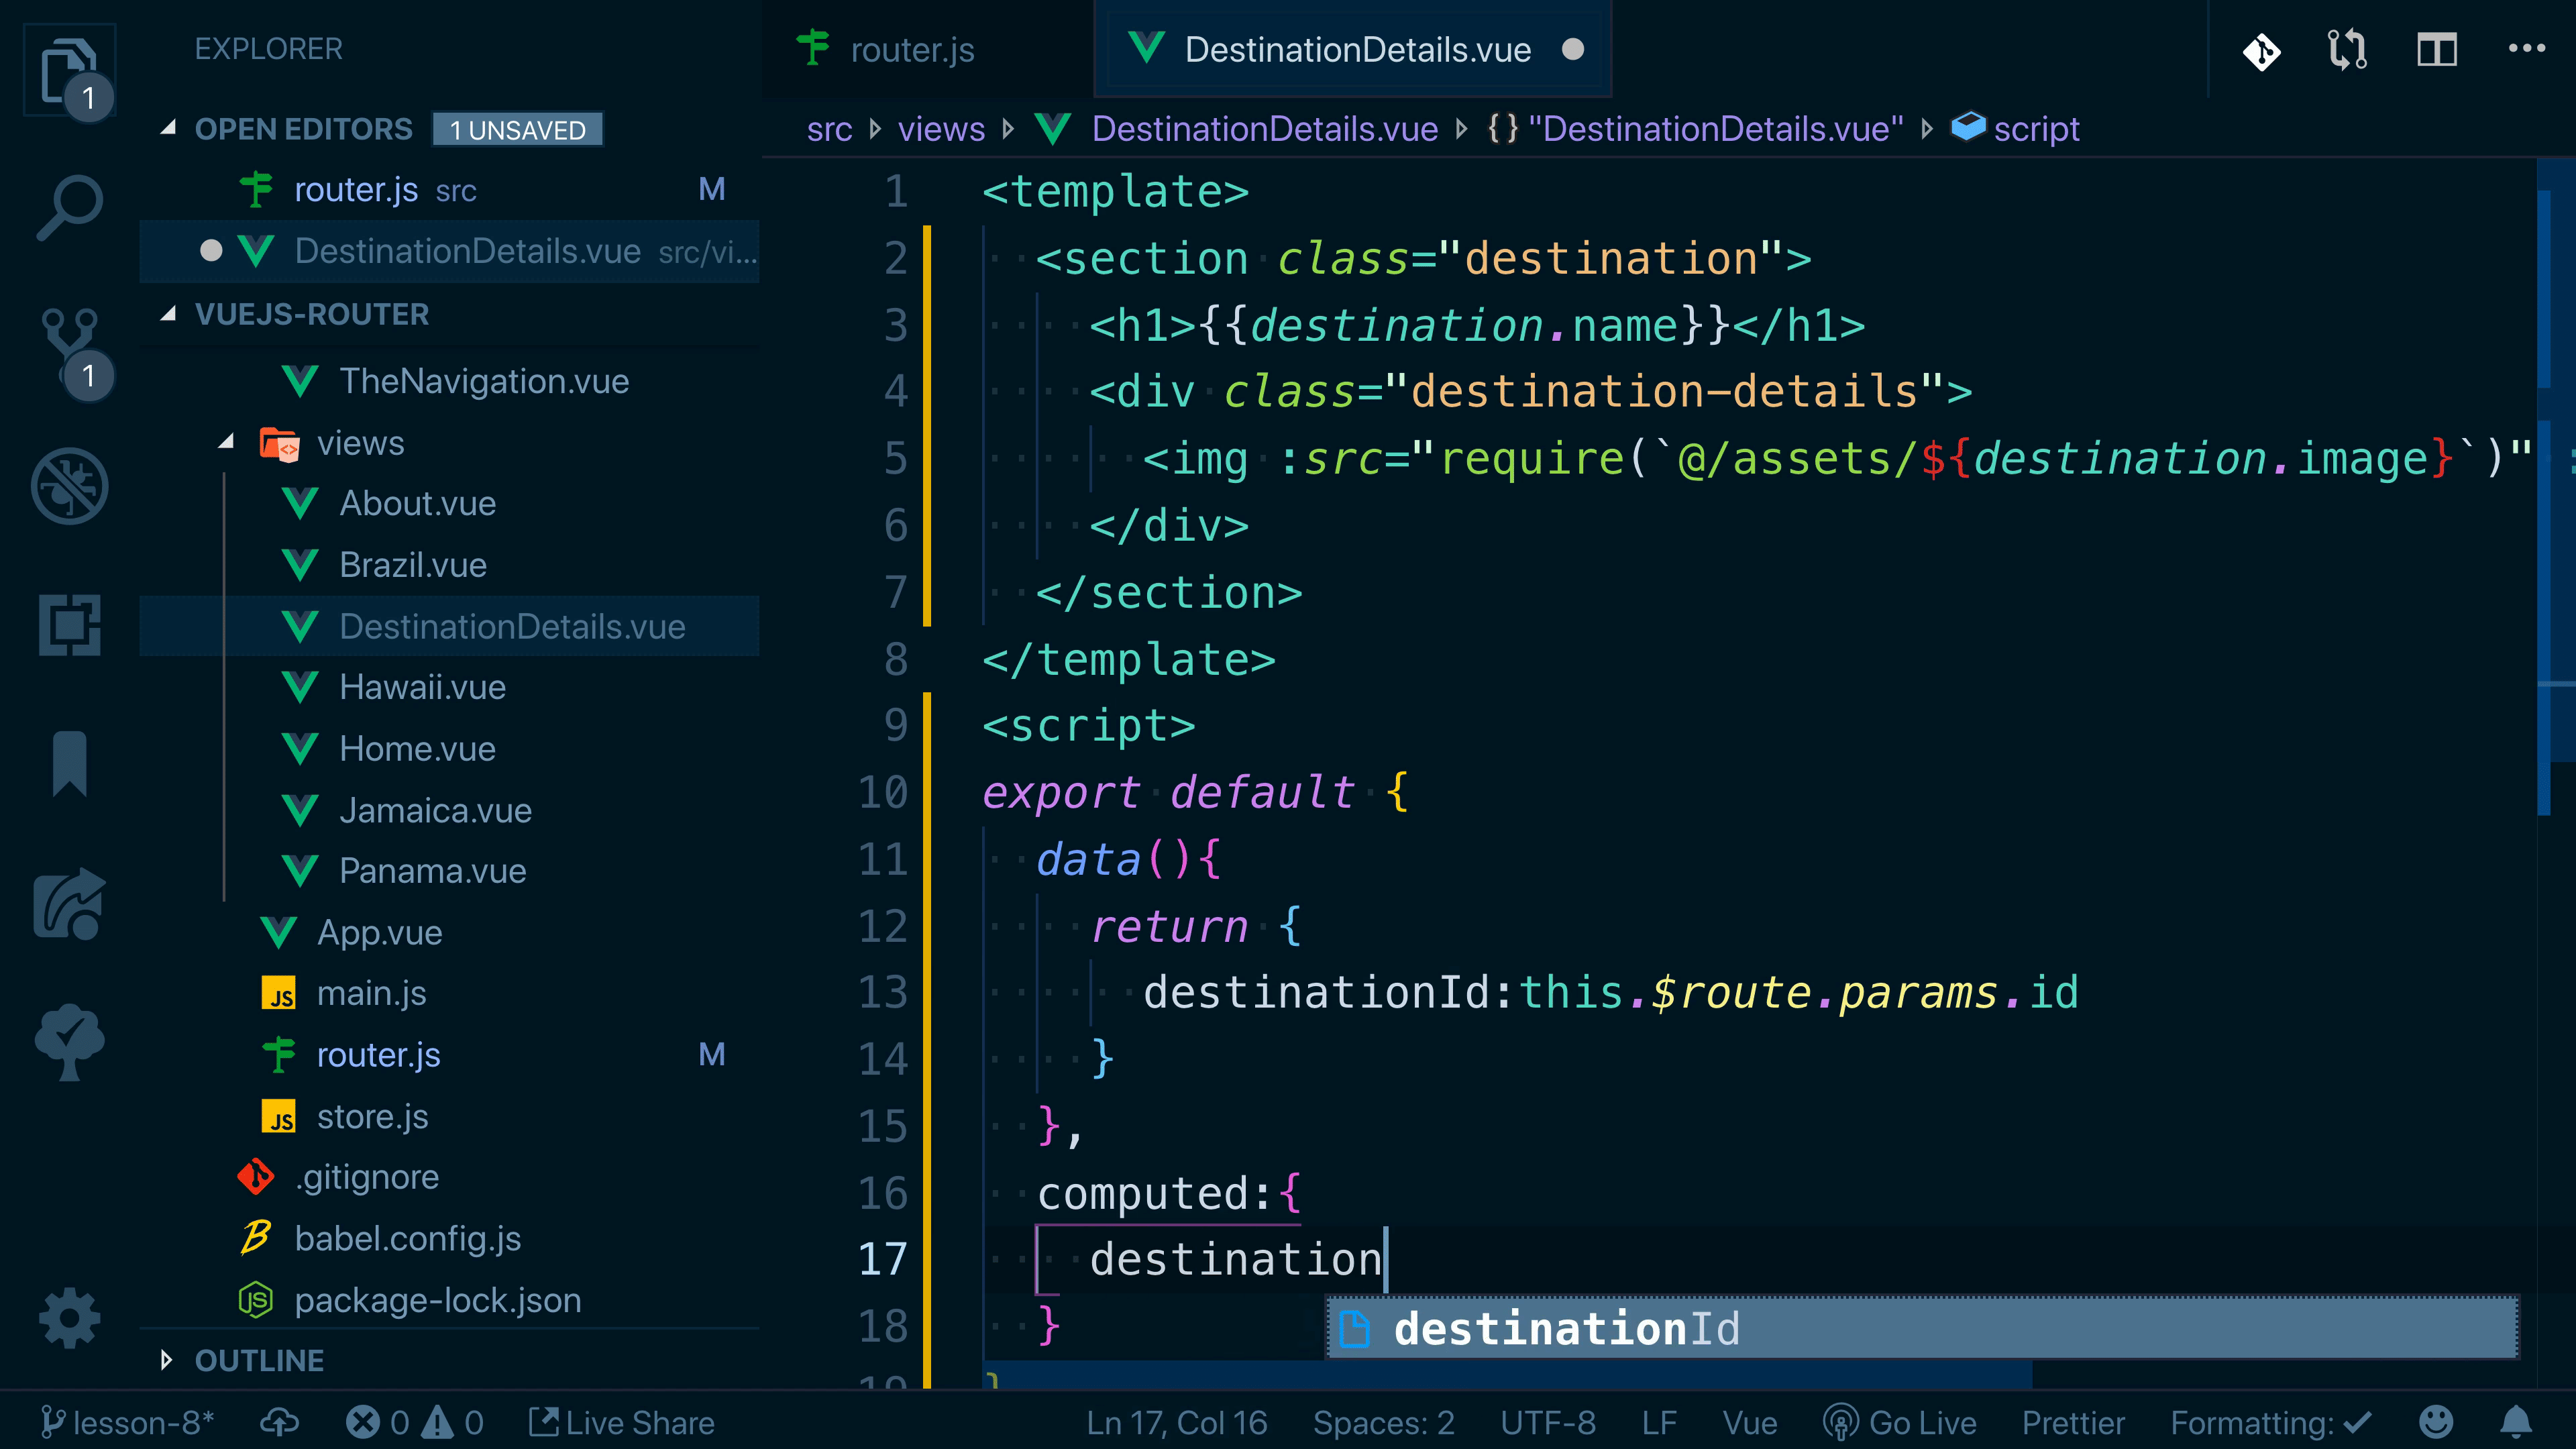Image resolution: width=2576 pixels, height=1449 pixels.
Task: Change language mode via Vue indicator
Action: click(x=1750, y=1422)
